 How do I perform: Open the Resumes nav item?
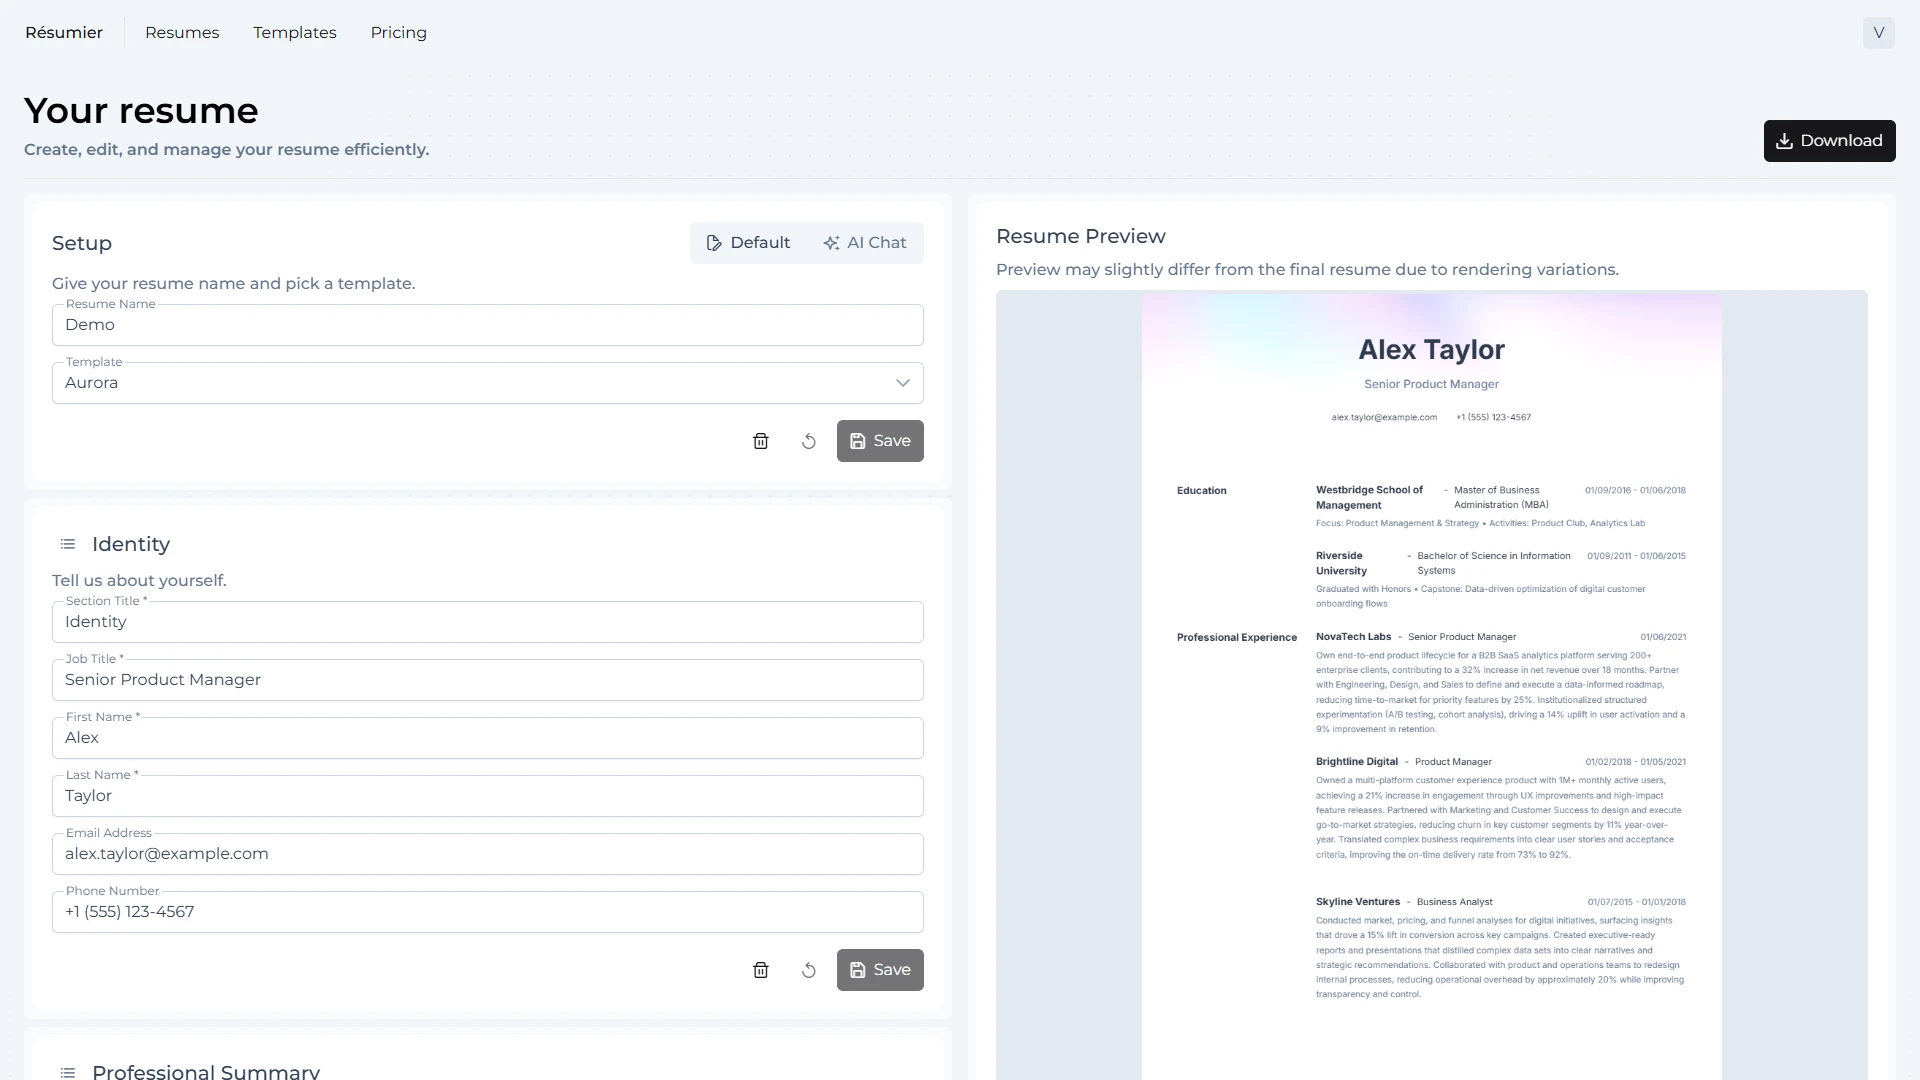[182, 33]
